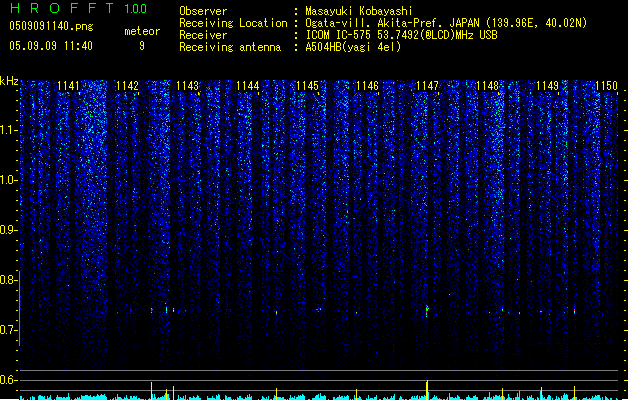Click the 0.9 frequency axis label
The height and width of the screenshot is (400, 629).
click(x=9, y=230)
